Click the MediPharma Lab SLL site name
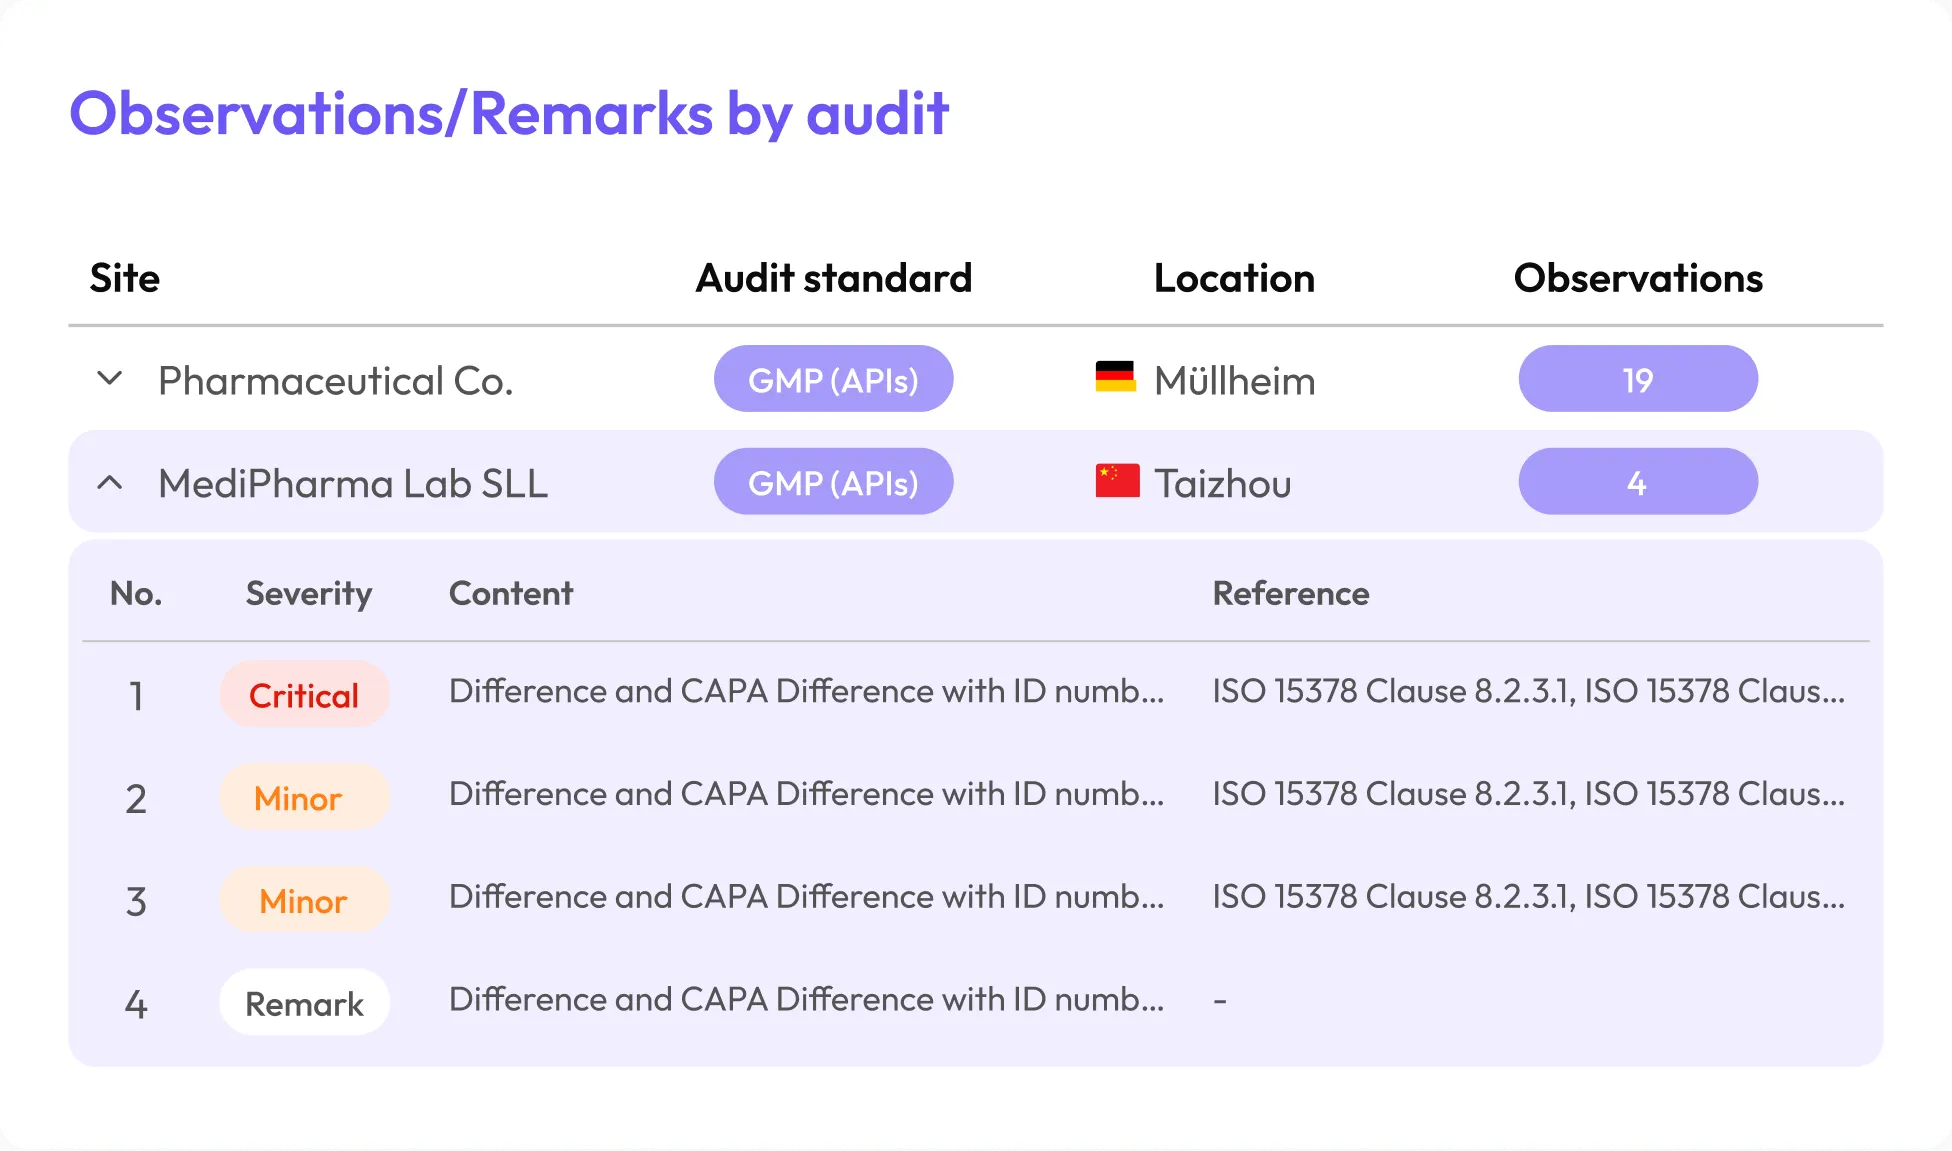Screen dimensions: 1952x1151 click(x=353, y=484)
